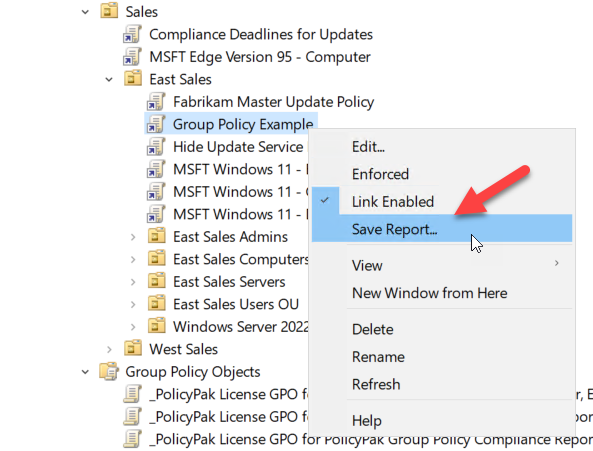Click the Group Policy Objects container icon
The width and height of the screenshot is (593, 451).
tap(109, 372)
